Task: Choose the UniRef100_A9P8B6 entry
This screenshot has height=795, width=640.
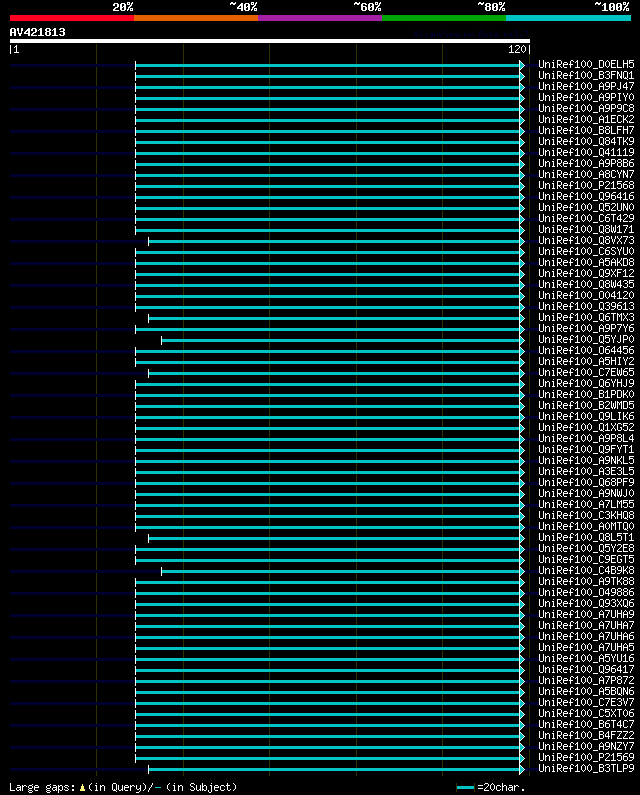Action: [x=586, y=163]
